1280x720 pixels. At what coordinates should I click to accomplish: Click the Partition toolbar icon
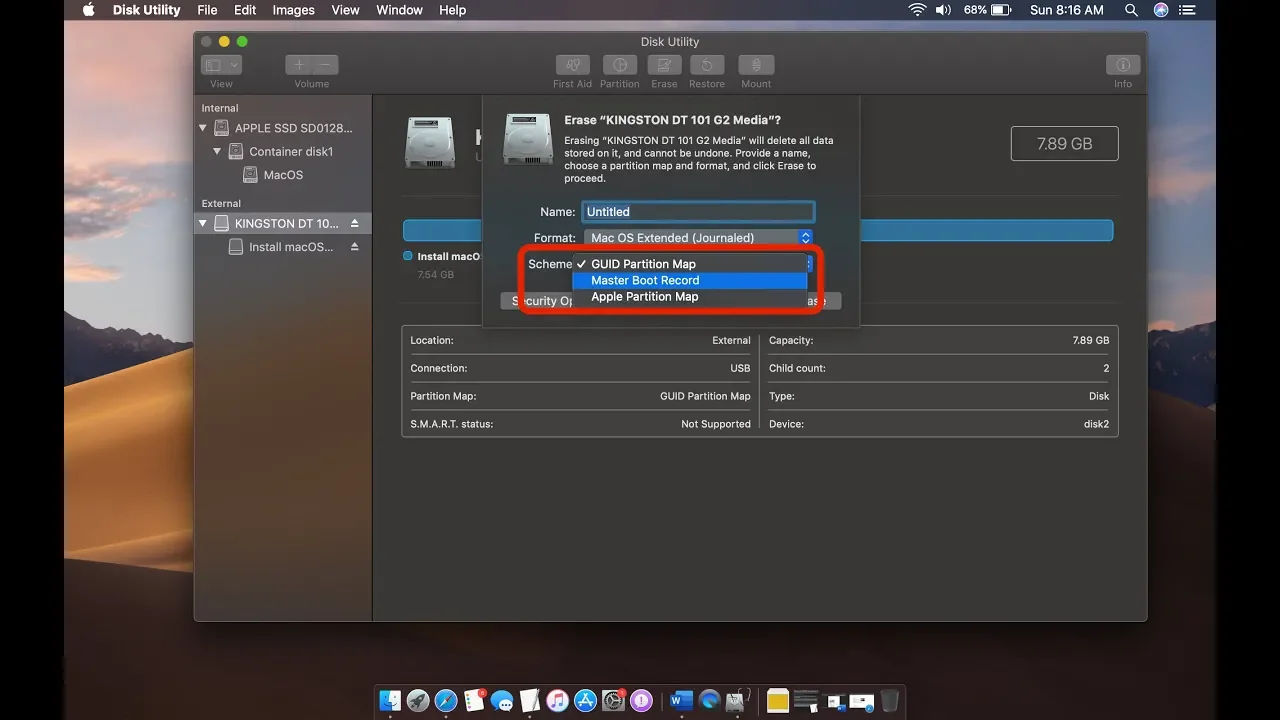(620, 65)
